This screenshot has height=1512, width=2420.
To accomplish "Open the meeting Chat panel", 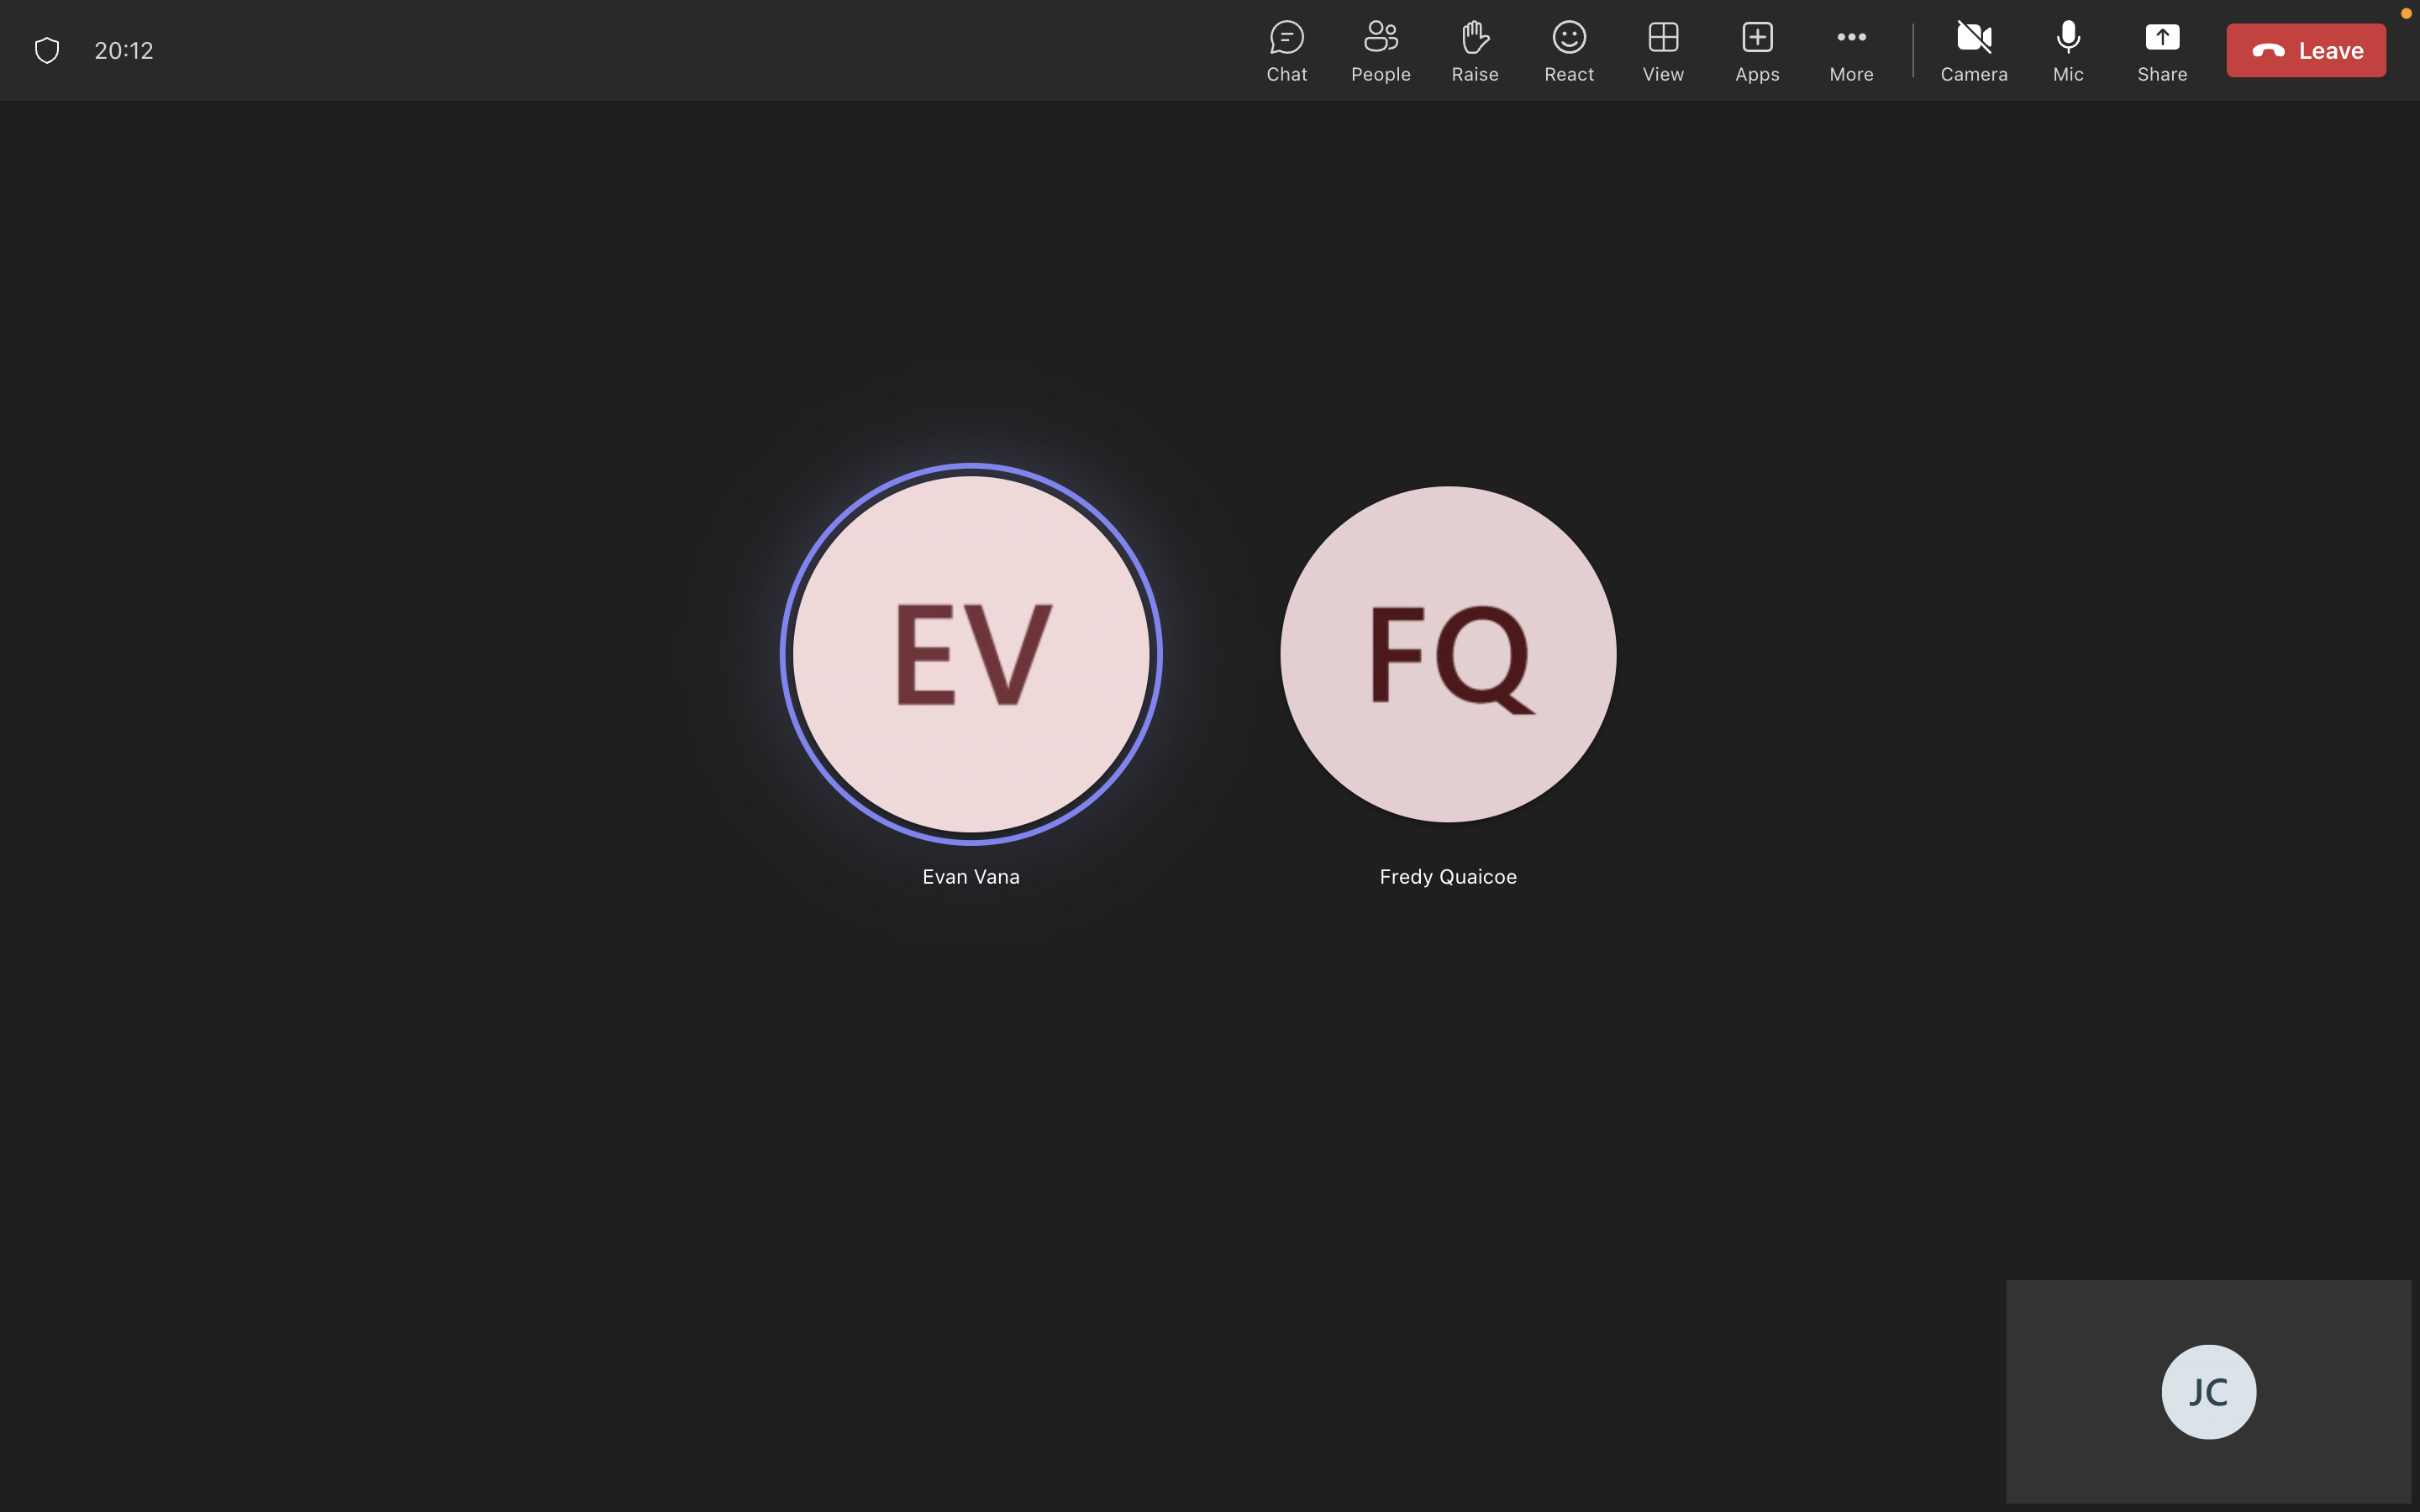I will 1286,50.
